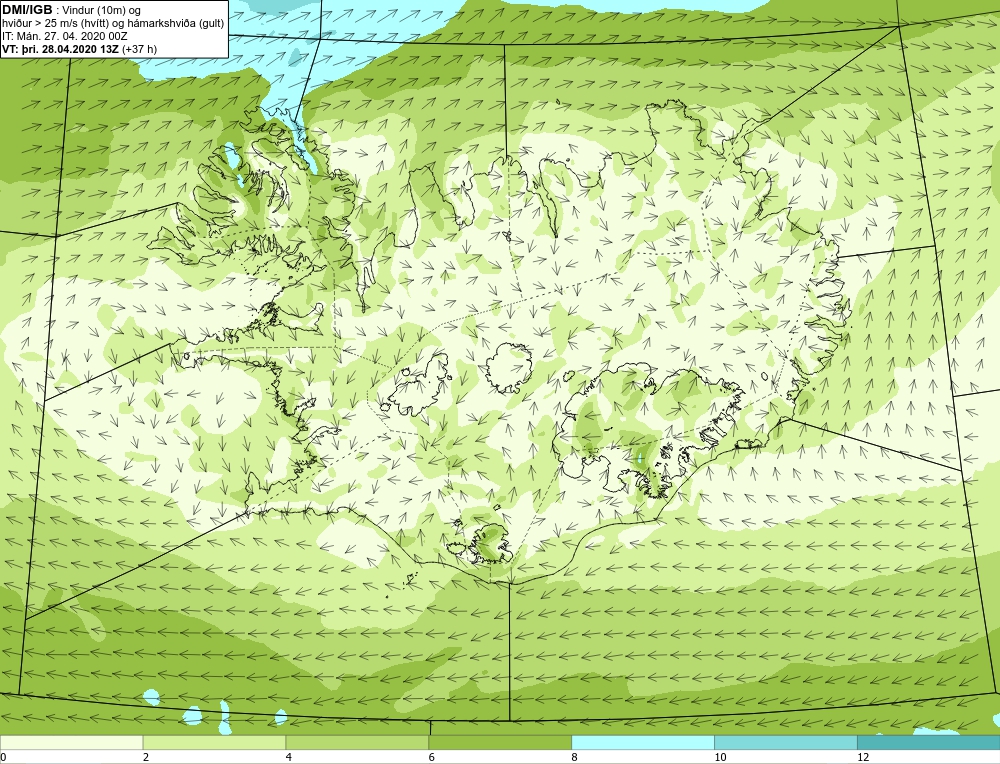The height and width of the screenshot is (764, 1000).
Task: Click the legend scale label '10'
Action: [720, 757]
